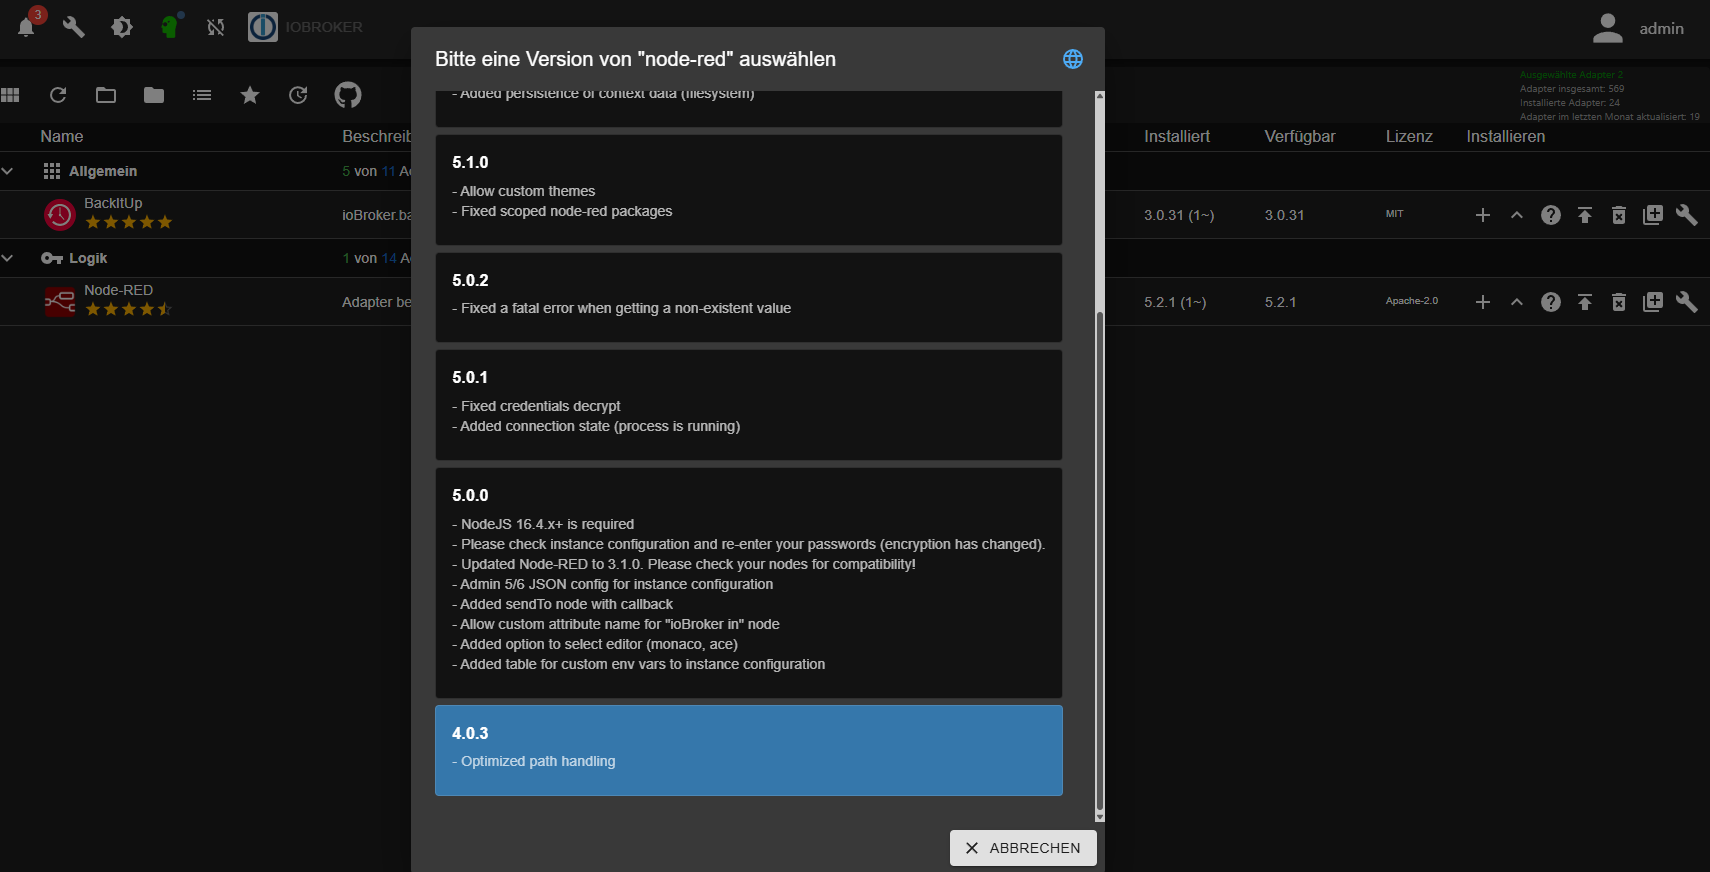Delete the Node-RED adapter
Viewport: 1710px width, 872px height.
tap(1618, 302)
